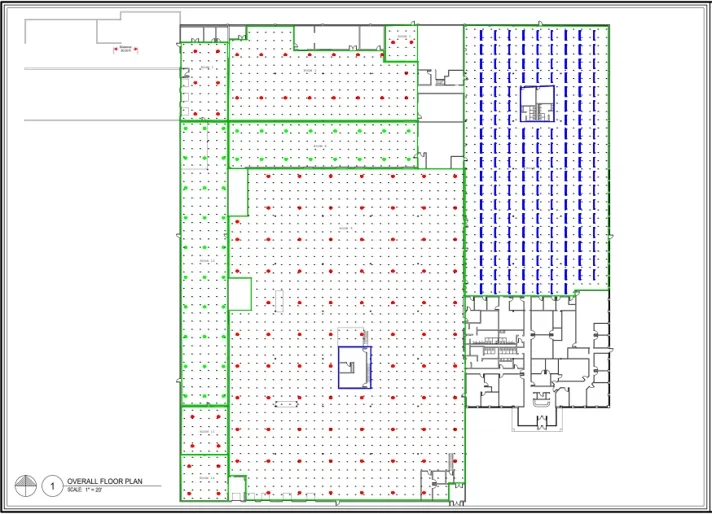Select the OVERALL FLOOR PLAN title text
The width and height of the screenshot is (712, 514).
[104, 481]
